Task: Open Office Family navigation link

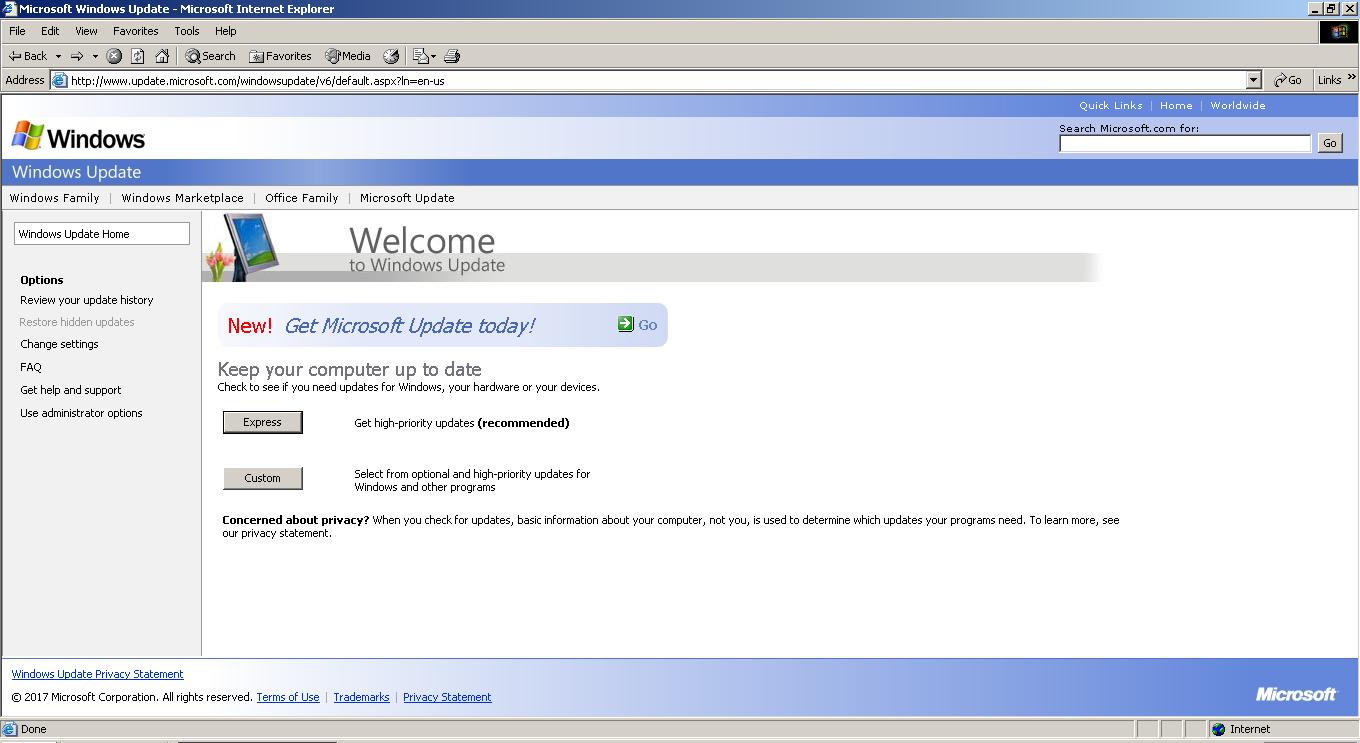Action: coord(301,198)
